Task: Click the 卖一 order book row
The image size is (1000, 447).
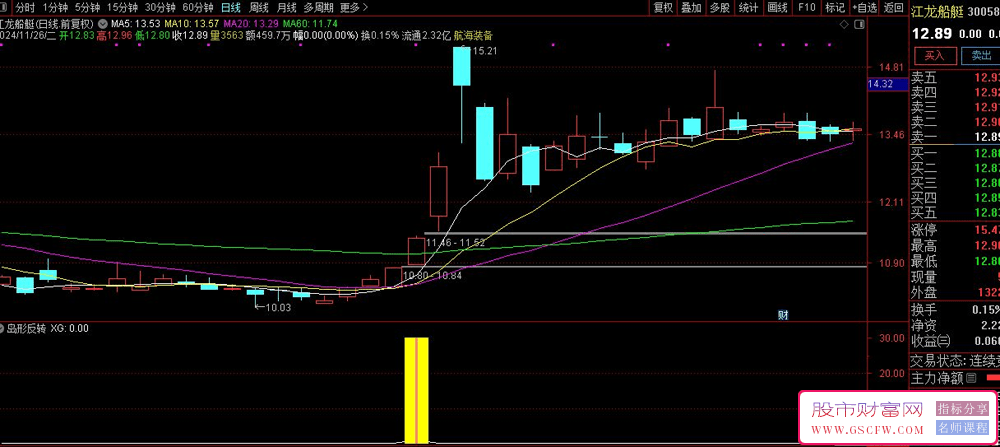Action: tap(954, 136)
